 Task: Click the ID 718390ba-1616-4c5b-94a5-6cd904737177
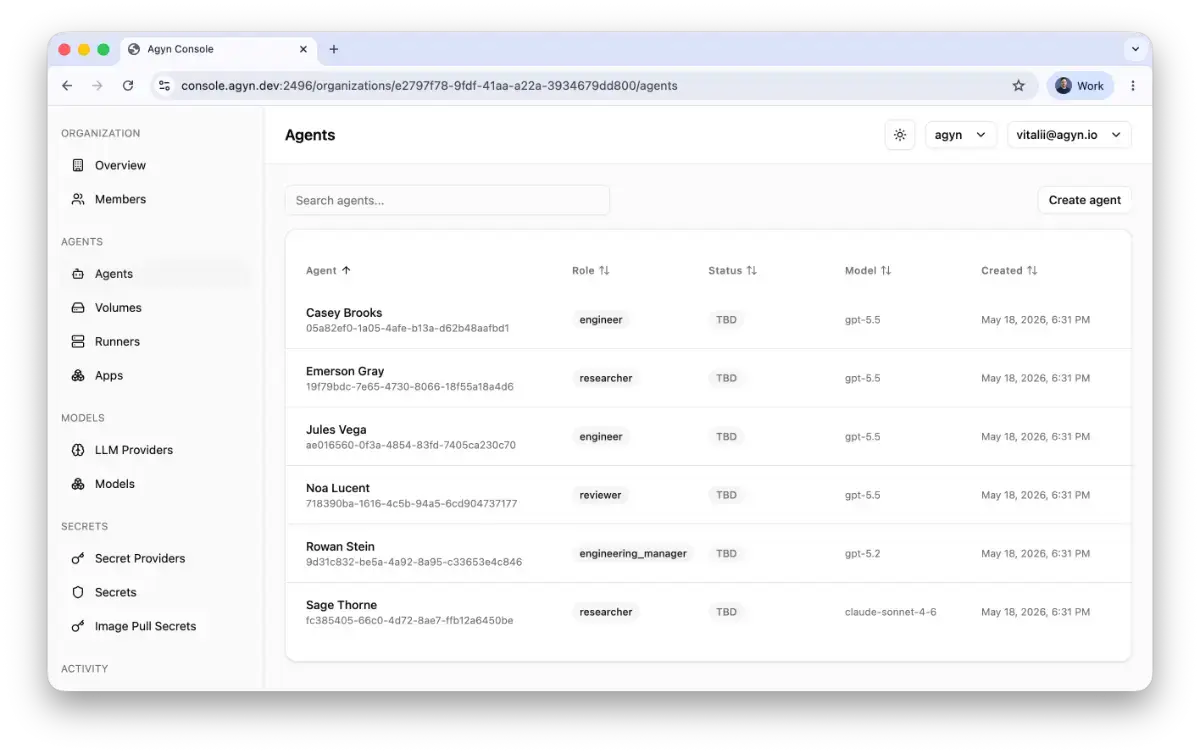click(411, 504)
